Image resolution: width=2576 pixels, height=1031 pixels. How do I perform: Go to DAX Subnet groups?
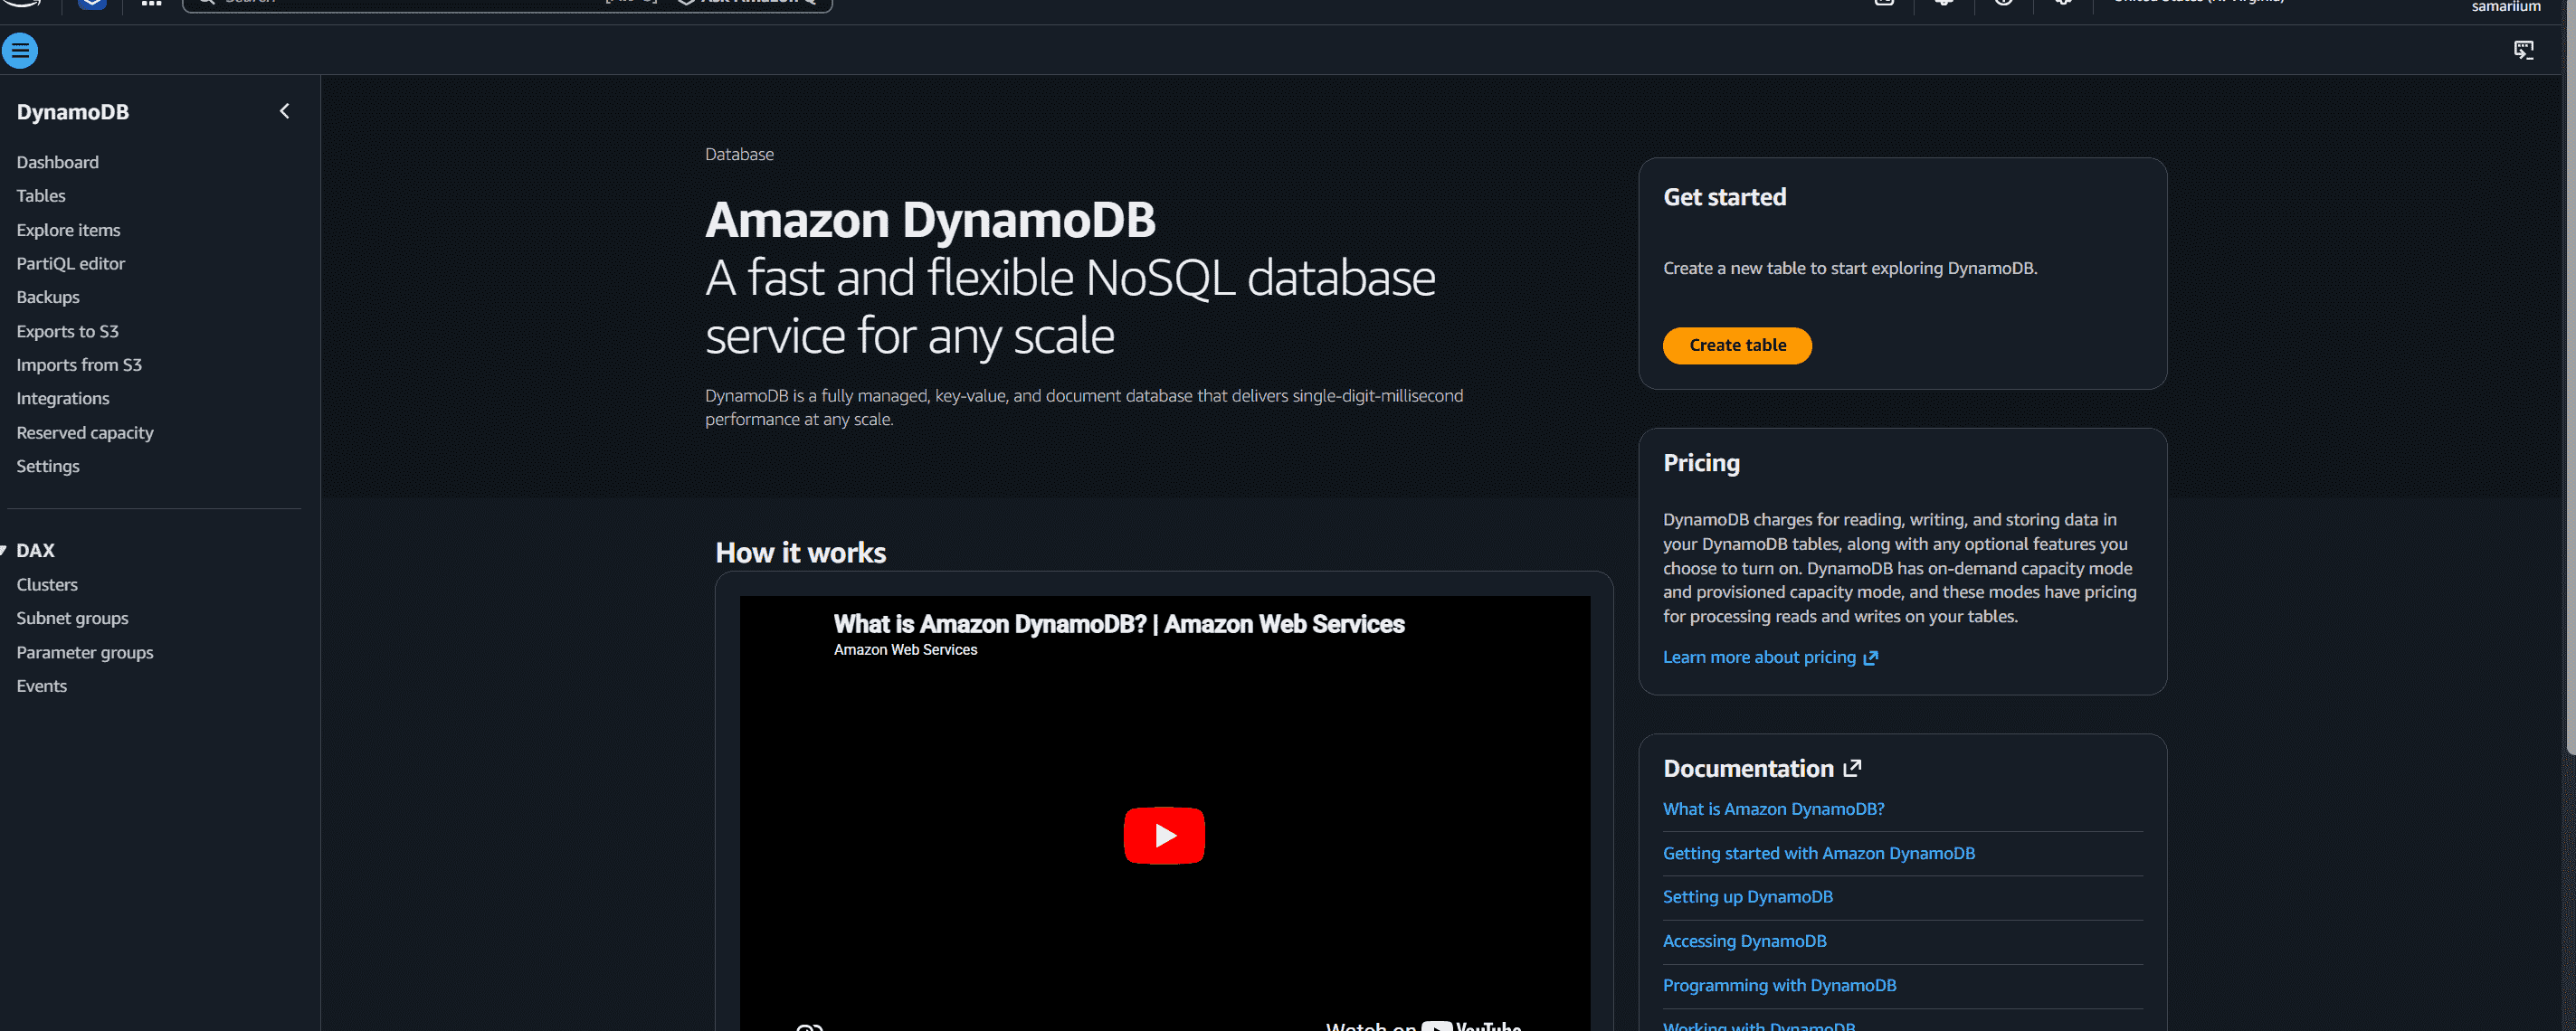pos(72,618)
